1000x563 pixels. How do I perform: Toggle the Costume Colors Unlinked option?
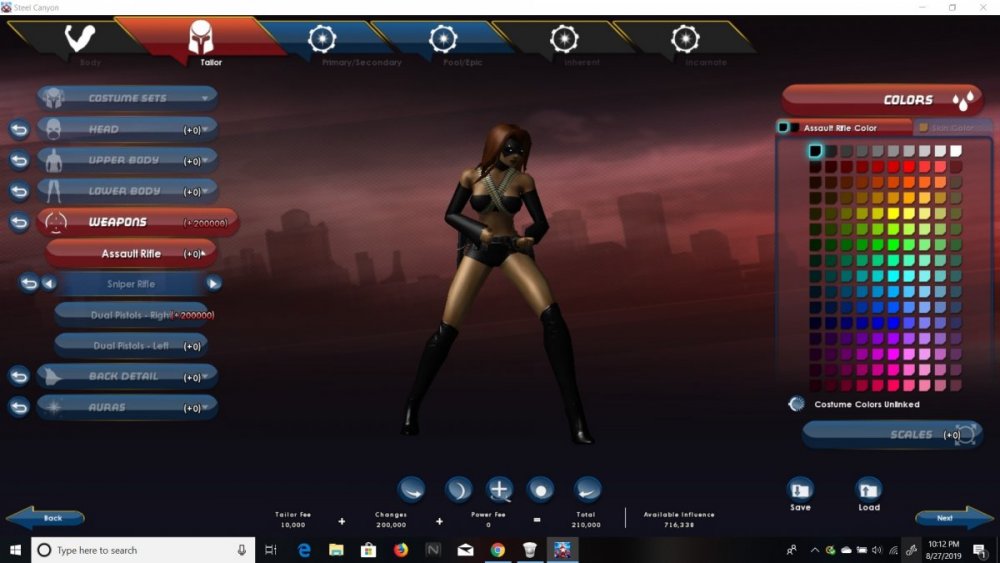coord(797,404)
